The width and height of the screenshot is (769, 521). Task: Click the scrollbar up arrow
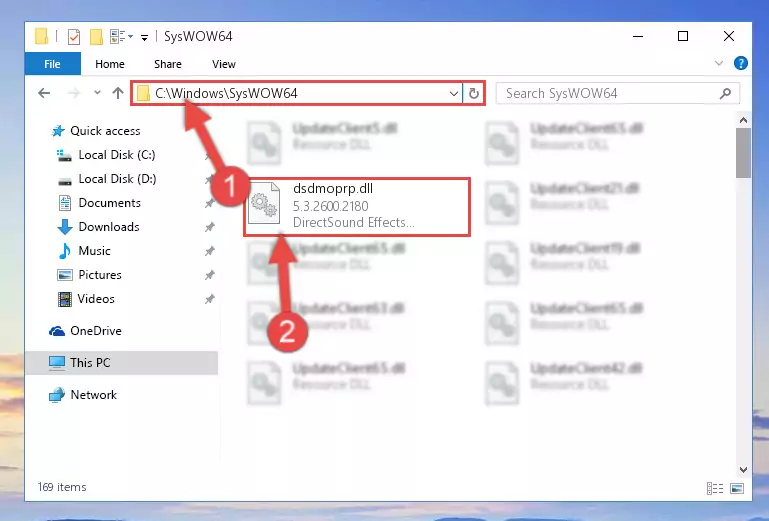pyautogui.click(x=743, y=120)
